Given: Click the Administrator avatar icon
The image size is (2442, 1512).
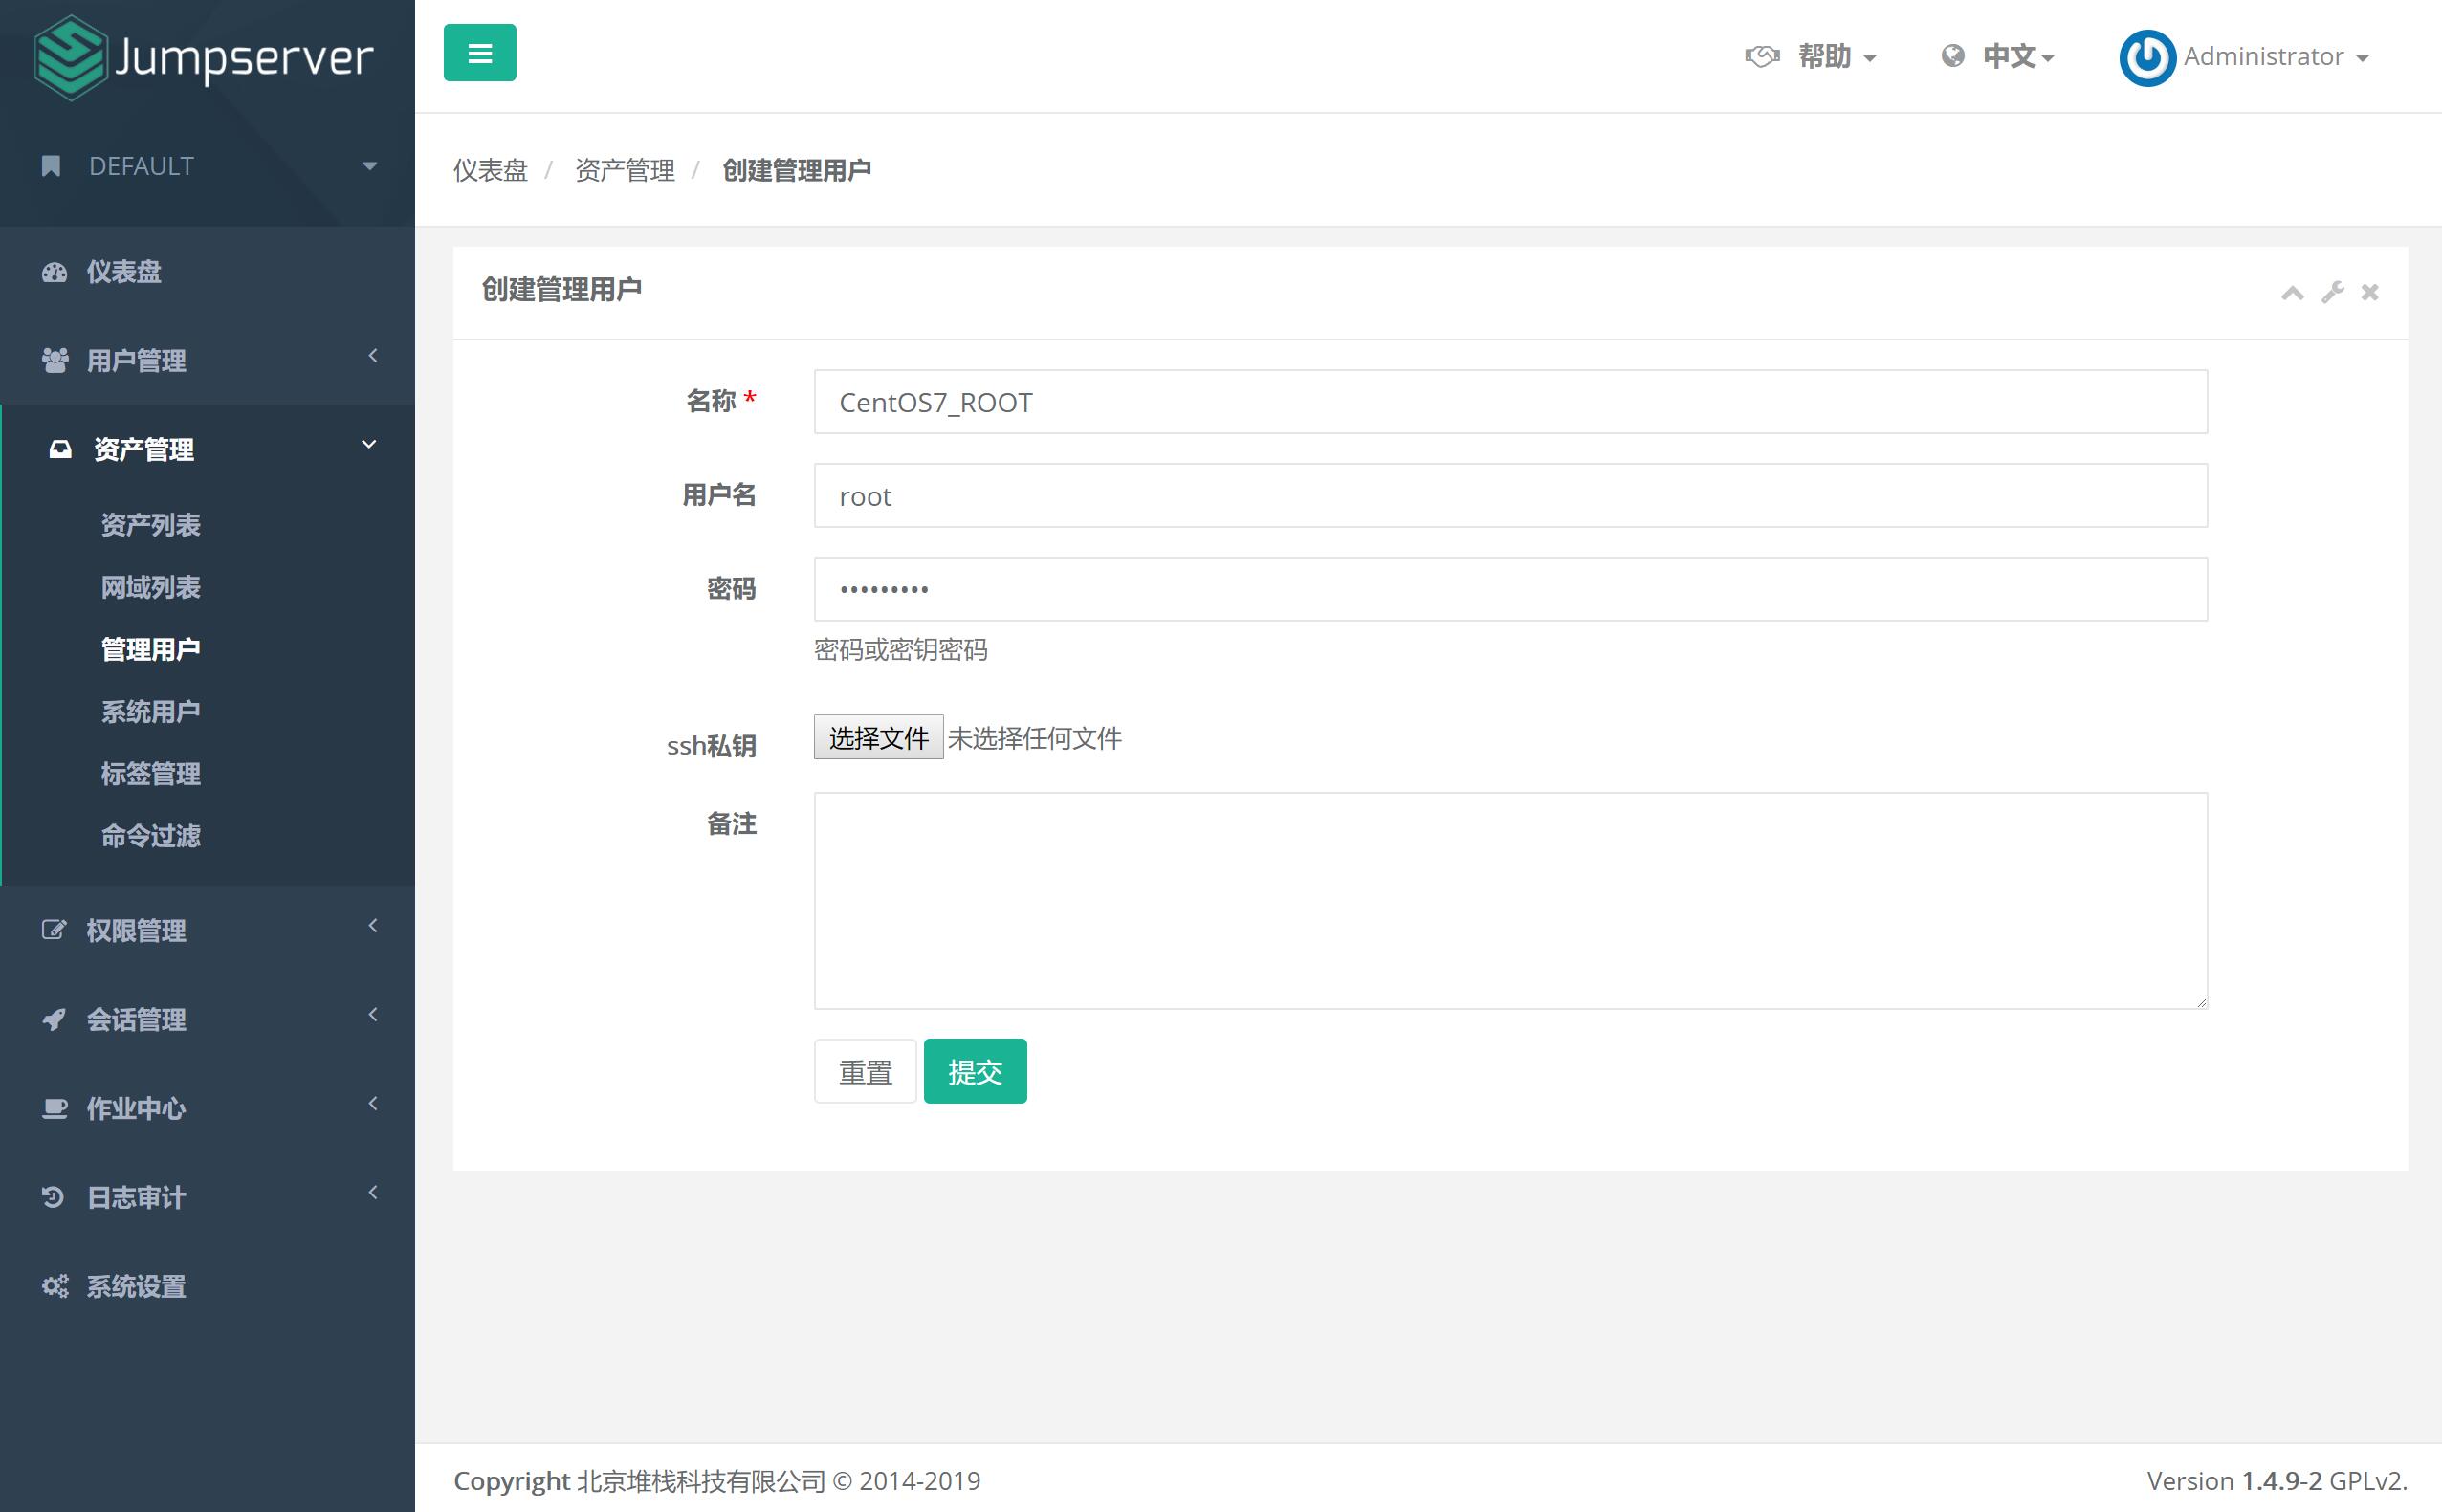Looking at the screenshot, I should coord(2147,57).
